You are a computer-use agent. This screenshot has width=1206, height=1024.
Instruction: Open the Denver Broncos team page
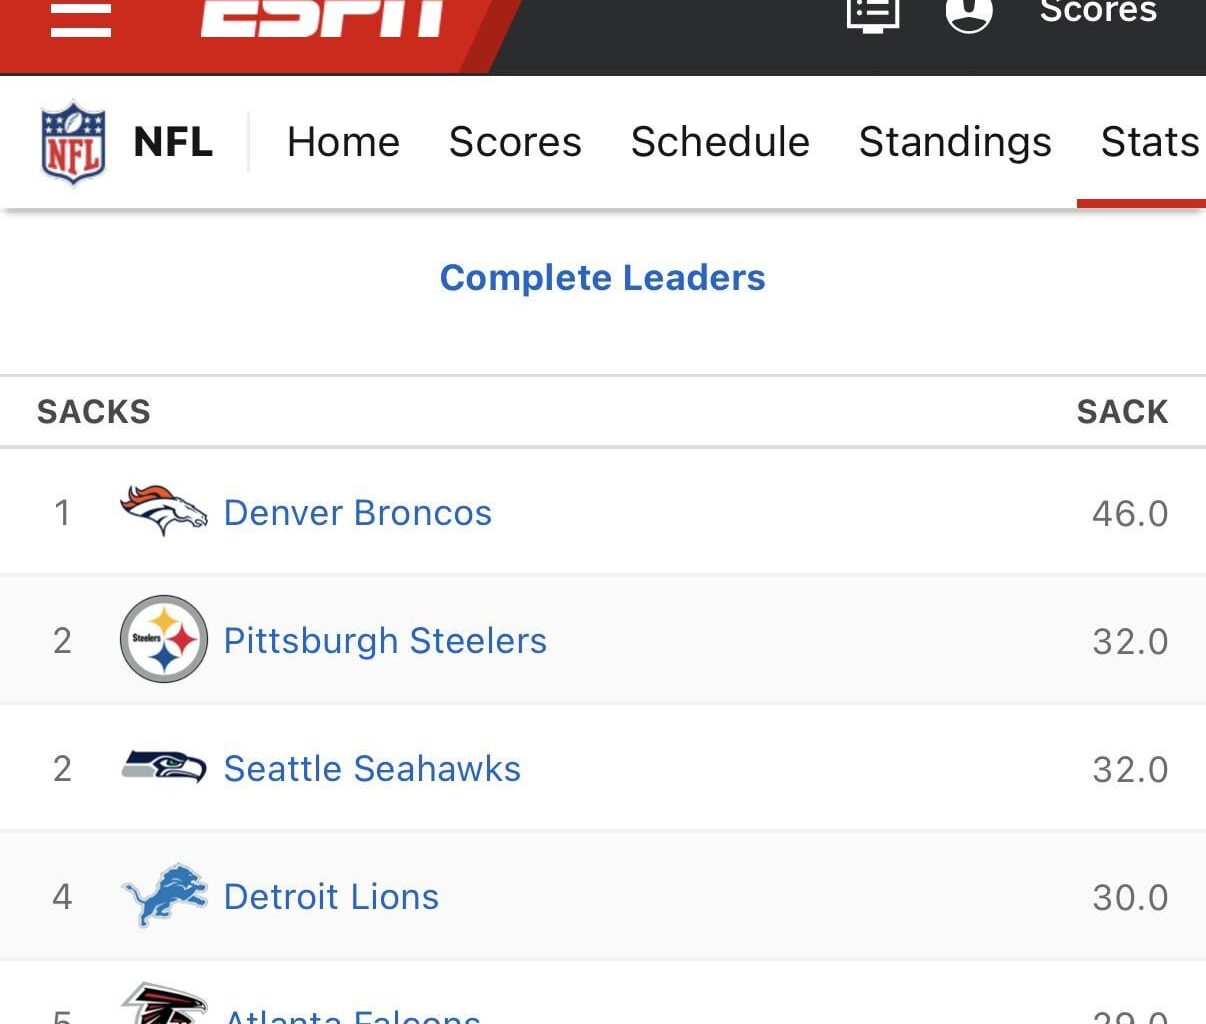click(357, 512)
